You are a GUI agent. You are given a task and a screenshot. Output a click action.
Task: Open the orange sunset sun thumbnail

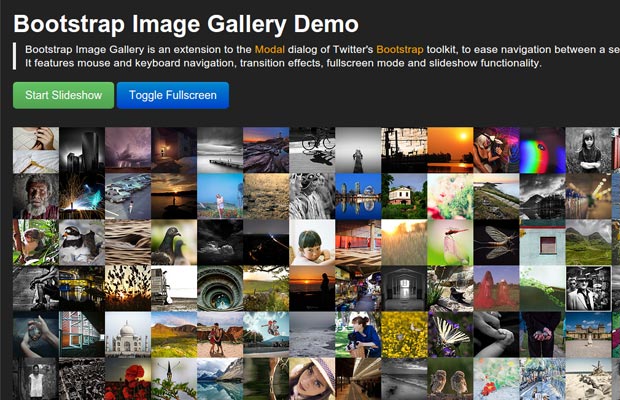point(450,150)
